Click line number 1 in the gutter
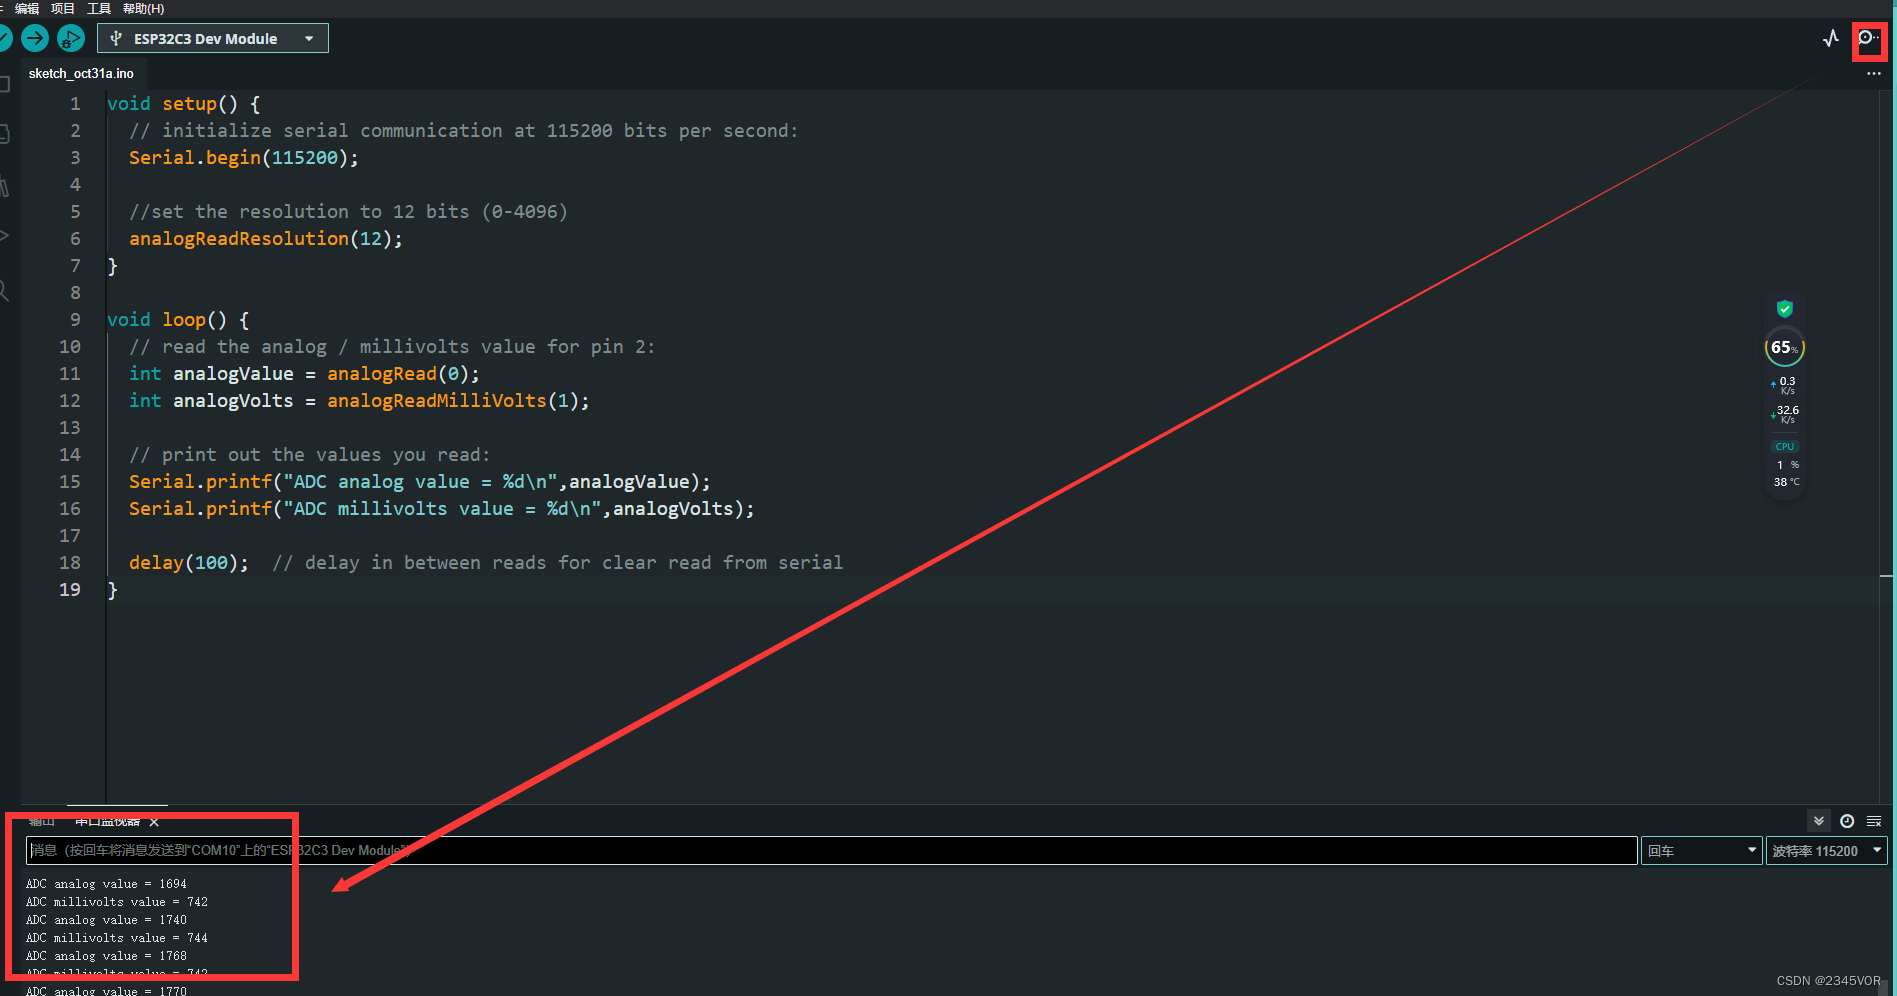 75,104
